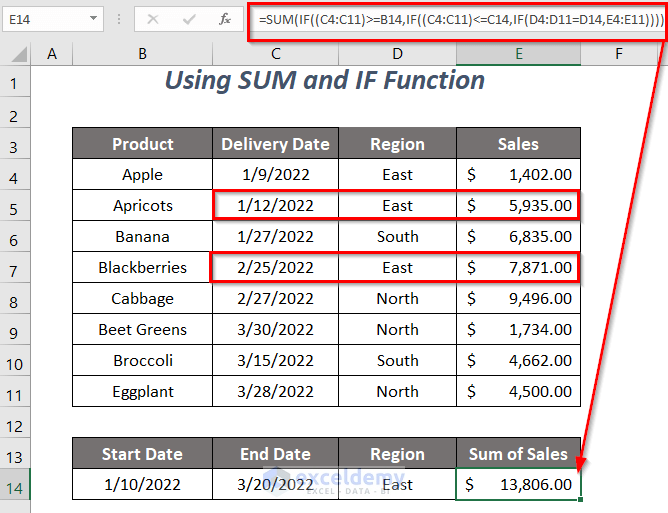Image resolution: width=668 pixels, height=513 pixels.
Task: Click the End Date value 3/20/2022
Action: tap(275, 485)
